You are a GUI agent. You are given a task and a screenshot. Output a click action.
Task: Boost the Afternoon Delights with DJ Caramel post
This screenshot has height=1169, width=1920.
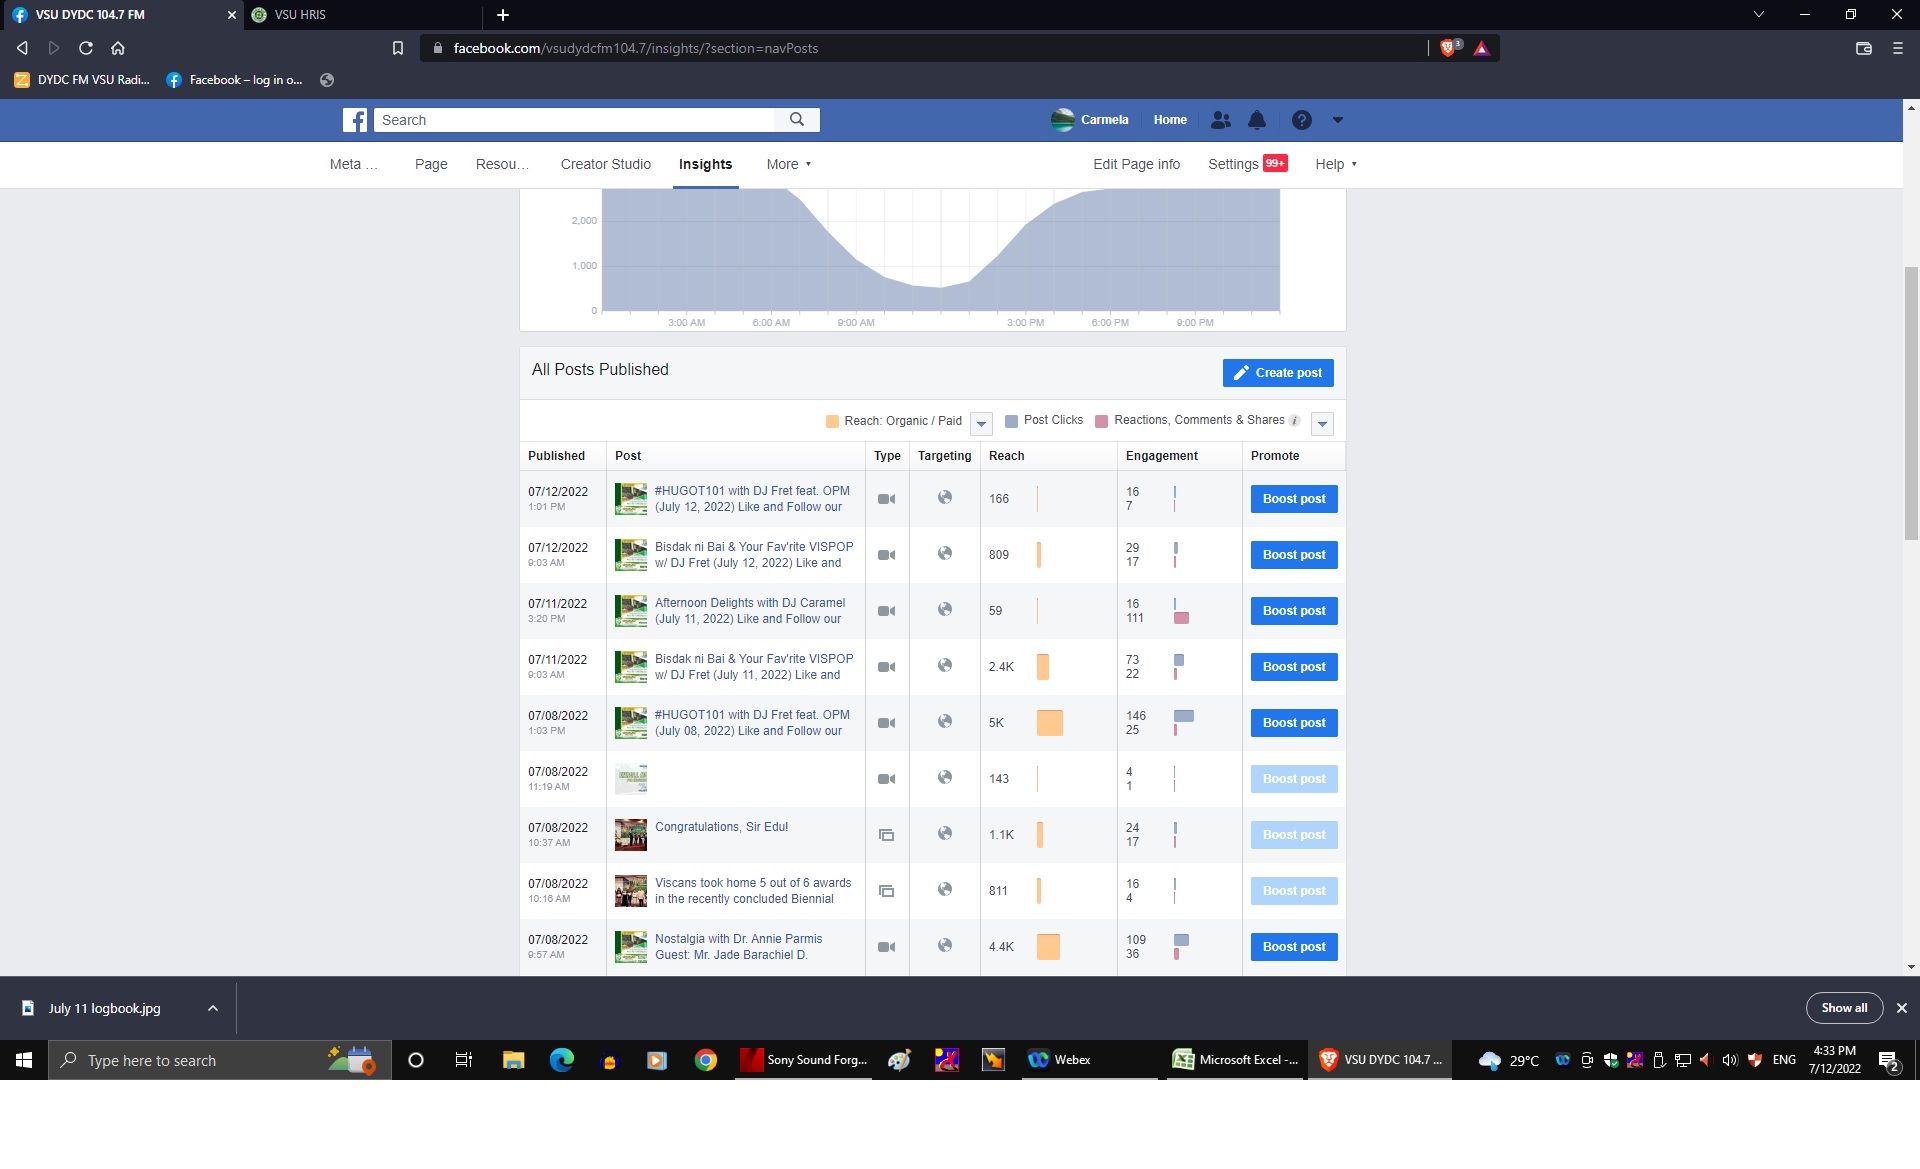coord(1293,611)
